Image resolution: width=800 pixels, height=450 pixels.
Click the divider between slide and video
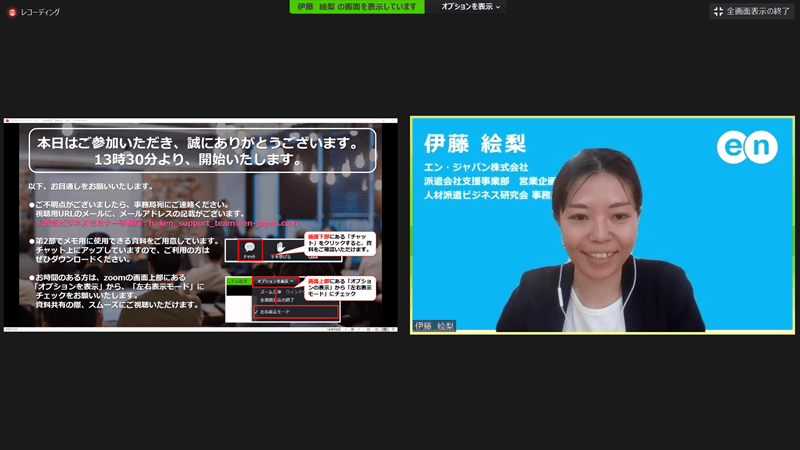tap(404, 225)
